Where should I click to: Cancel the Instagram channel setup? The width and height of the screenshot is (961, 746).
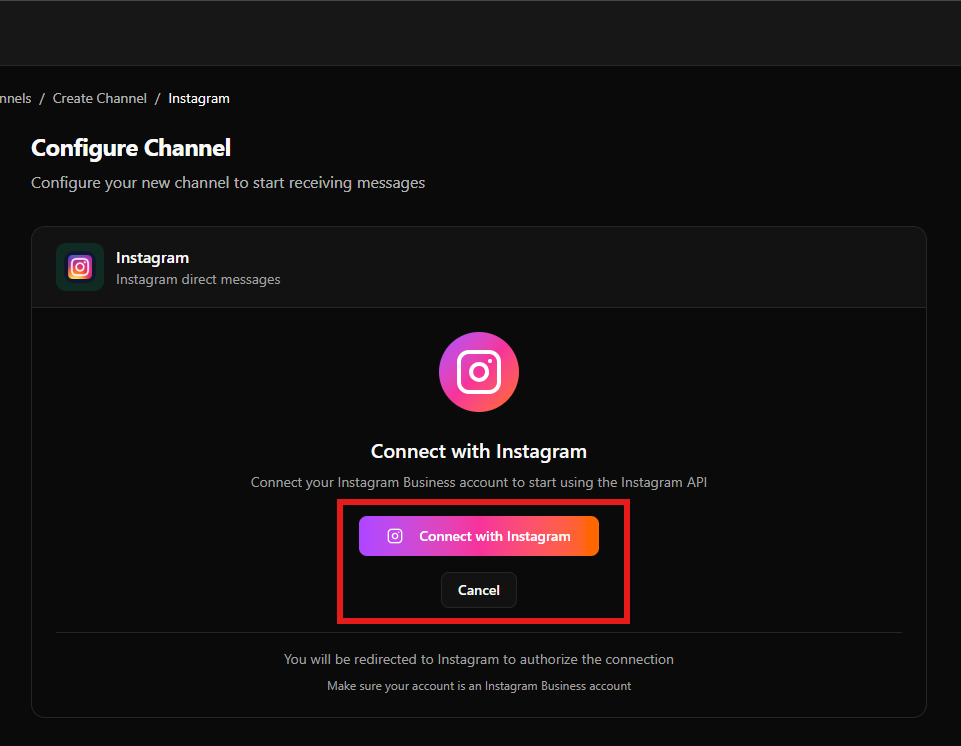click(479, 590)
